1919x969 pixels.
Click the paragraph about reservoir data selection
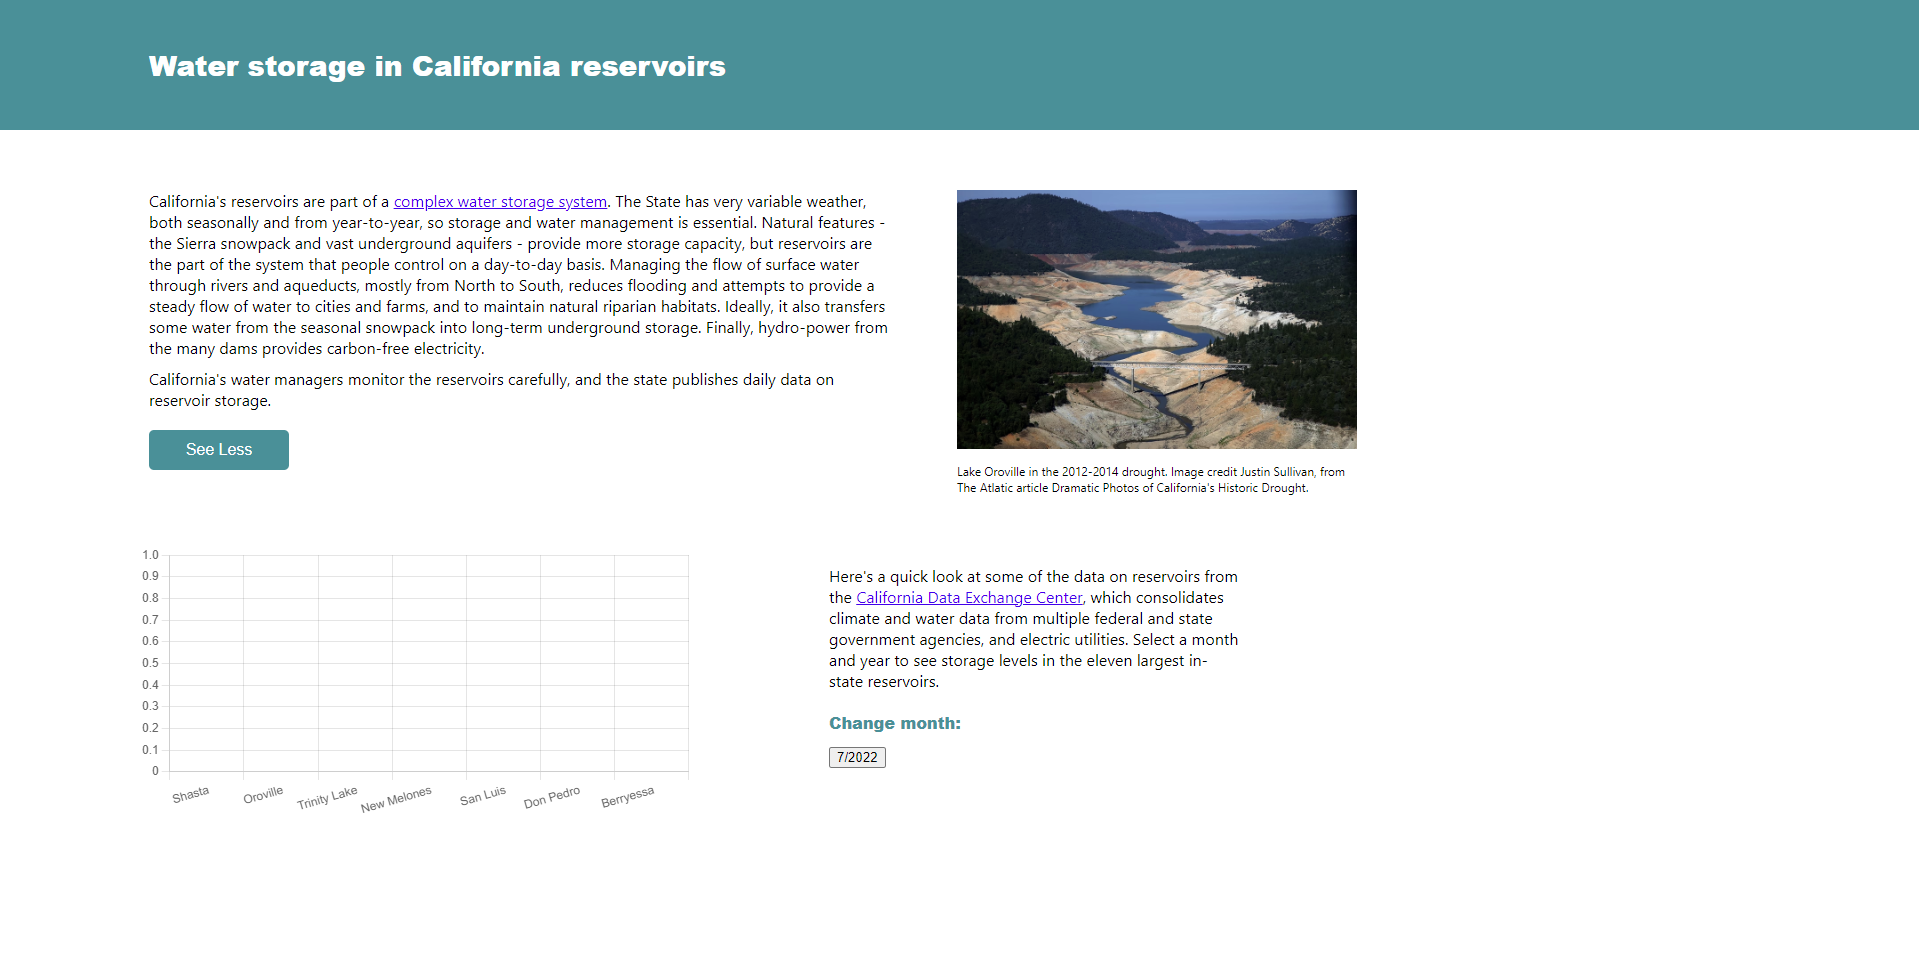[1030, 629]
